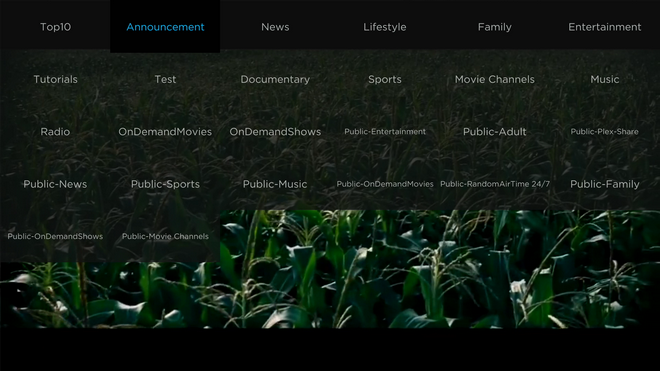The image size is (660, 371).
Task: Select the Tutorials category
Action: coord(55,79)
